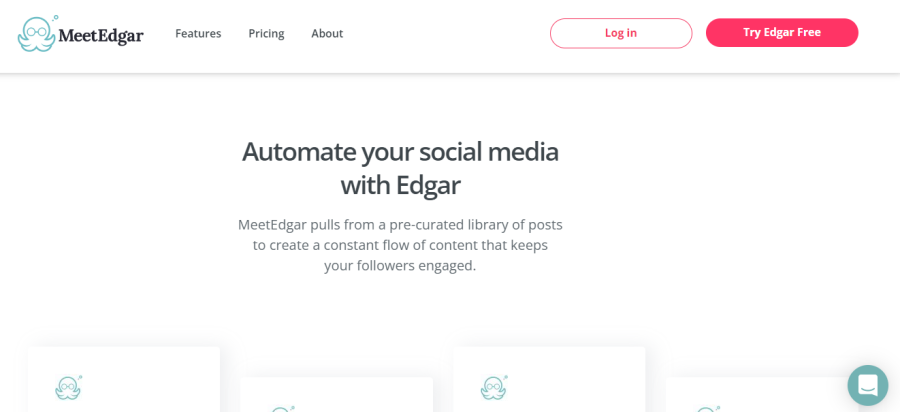Click the partially visible fourth card octopus icon

point(707,408)
